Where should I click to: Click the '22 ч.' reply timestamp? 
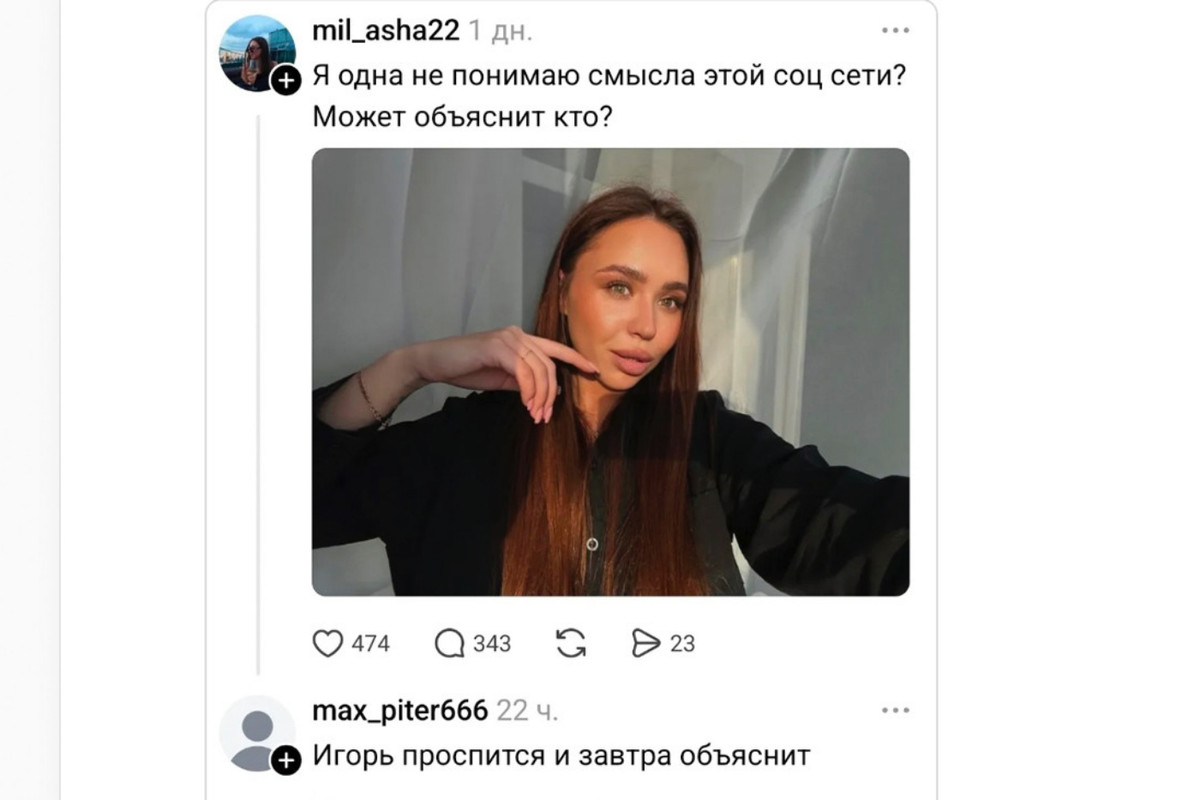coord(527,712)
